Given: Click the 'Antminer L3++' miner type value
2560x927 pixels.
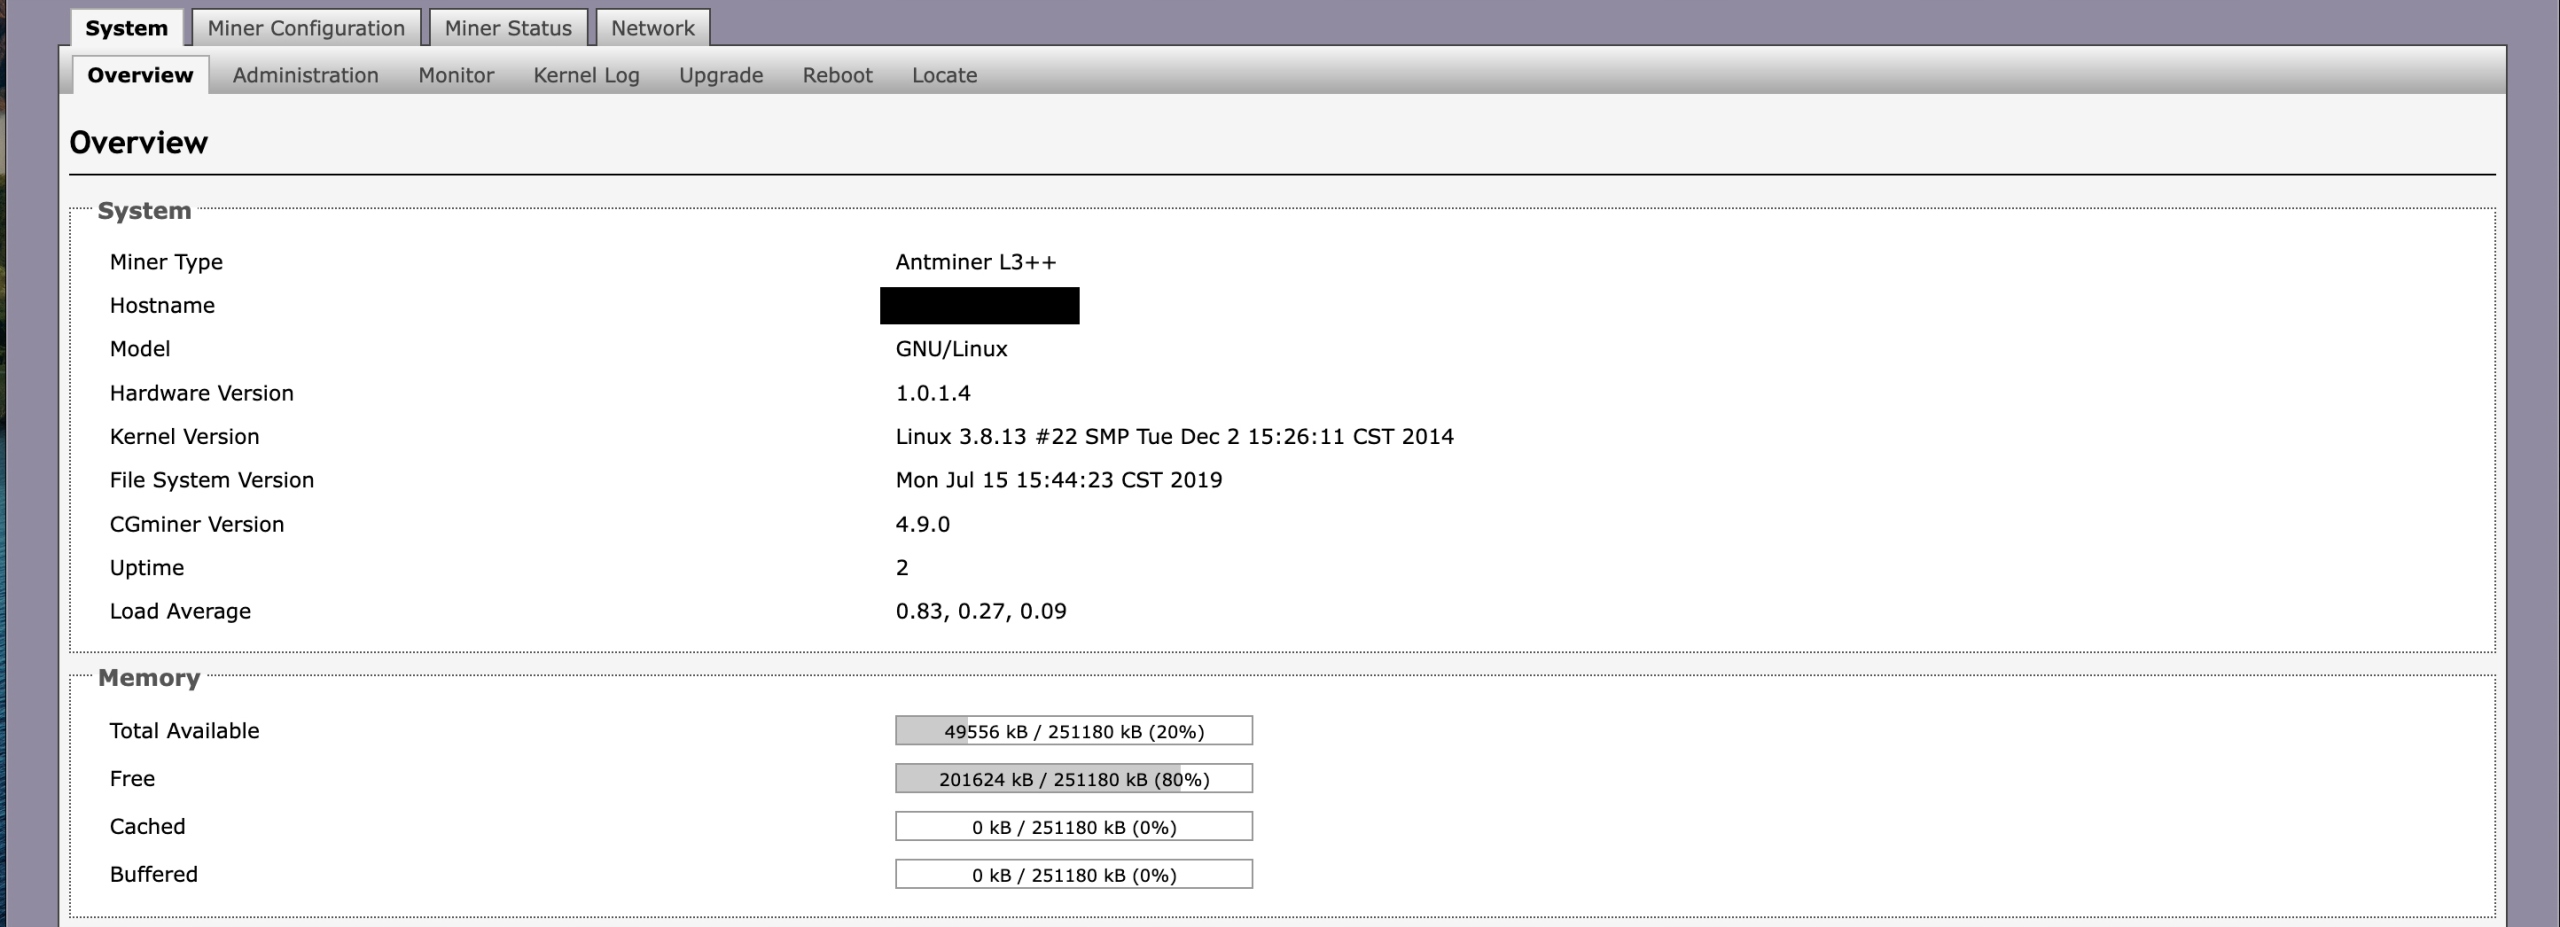Looking at the screenshot, I should (976, 262).
